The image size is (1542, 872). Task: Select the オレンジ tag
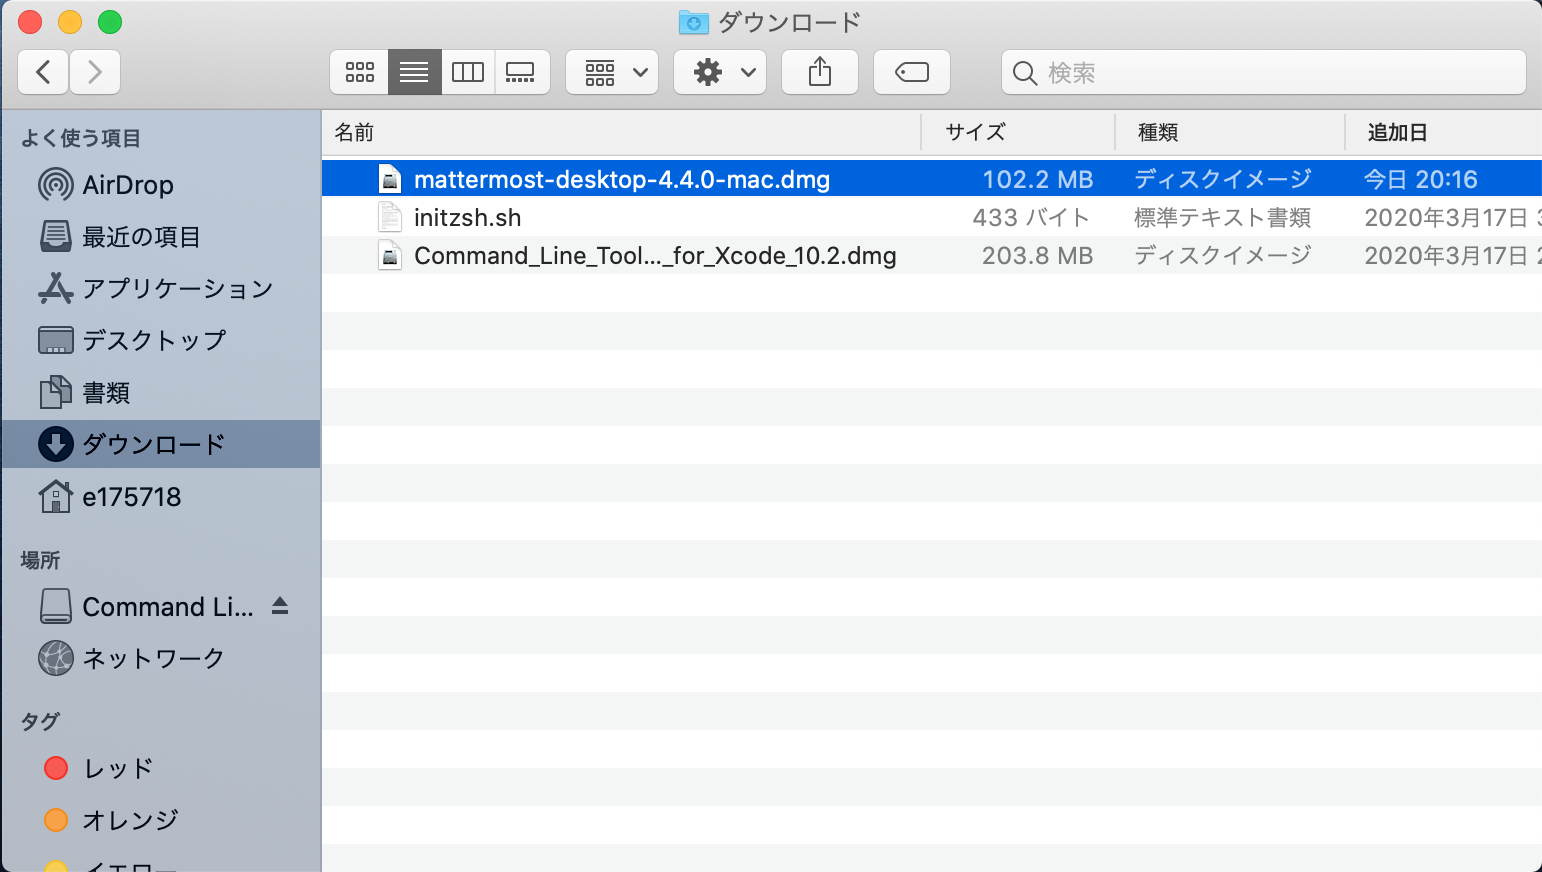coord(160,820)
